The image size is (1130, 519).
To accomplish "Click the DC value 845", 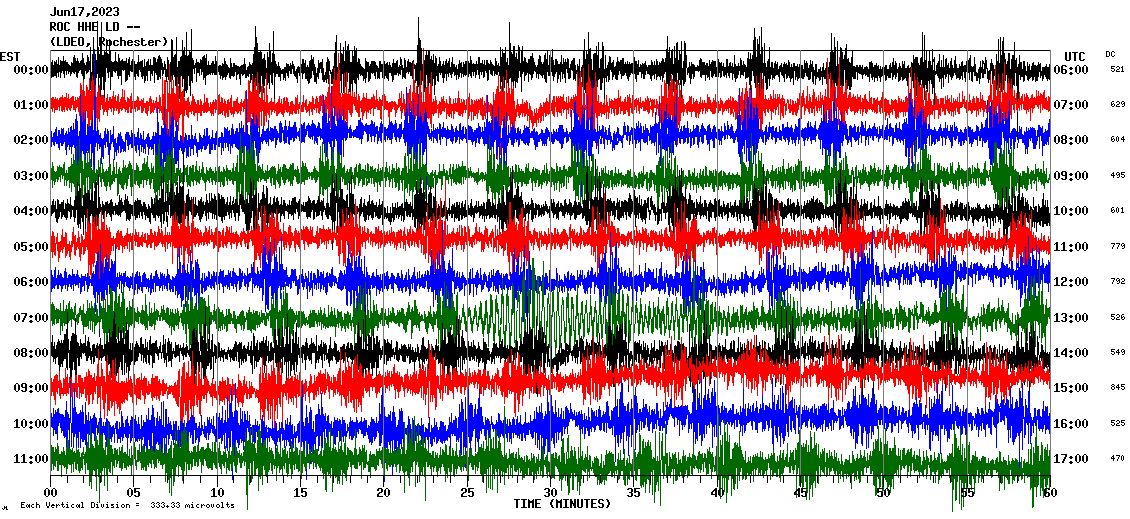I will tap(1117, 388).
